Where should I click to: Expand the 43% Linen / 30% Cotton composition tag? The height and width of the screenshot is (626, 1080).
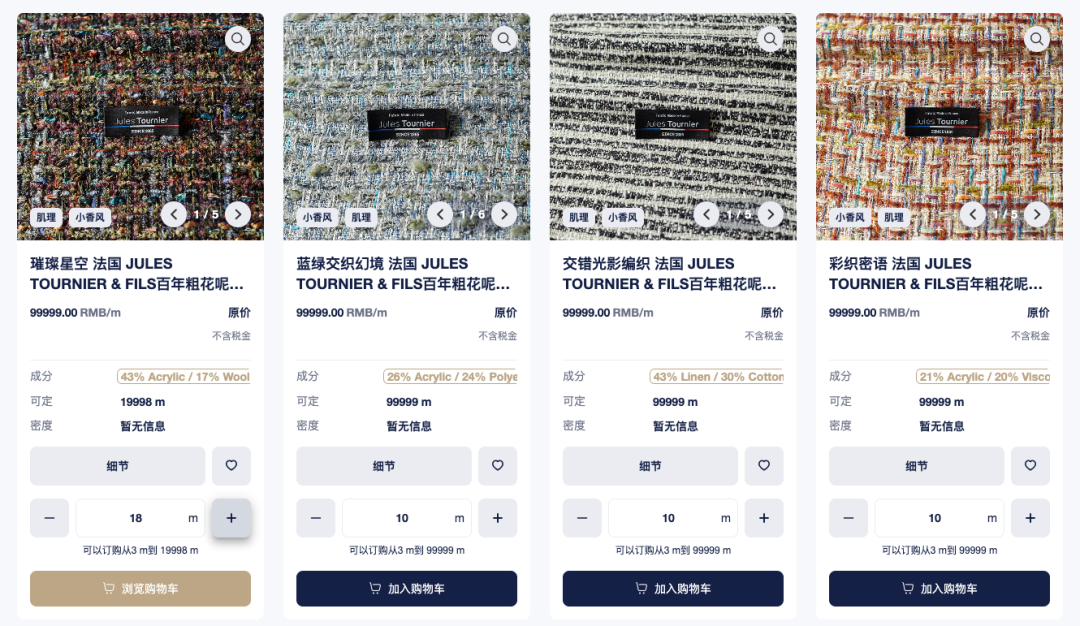click(x=716, y=377)
